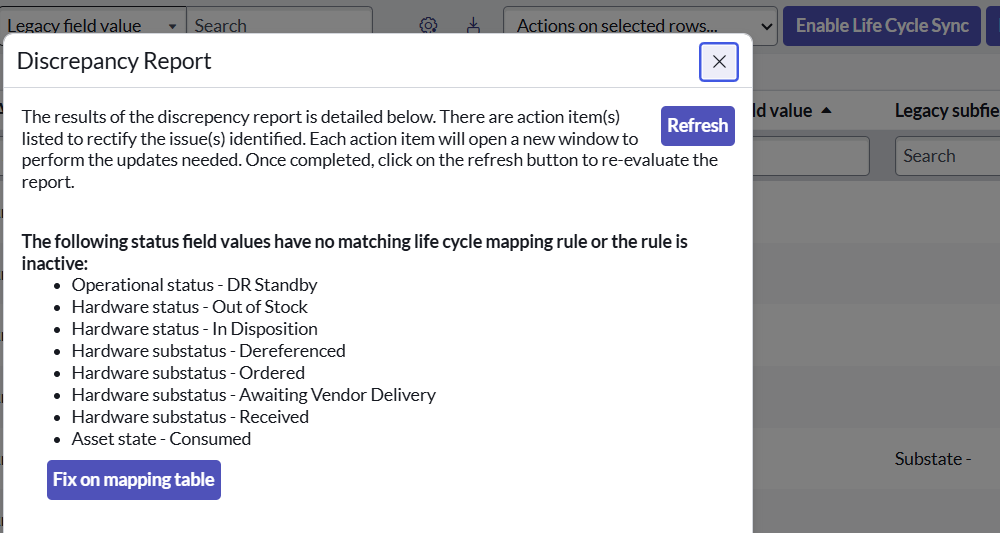This screenshot has height=533, width=1000.
Task: Select the Legacy subfield column header
Action: point(946,111)
